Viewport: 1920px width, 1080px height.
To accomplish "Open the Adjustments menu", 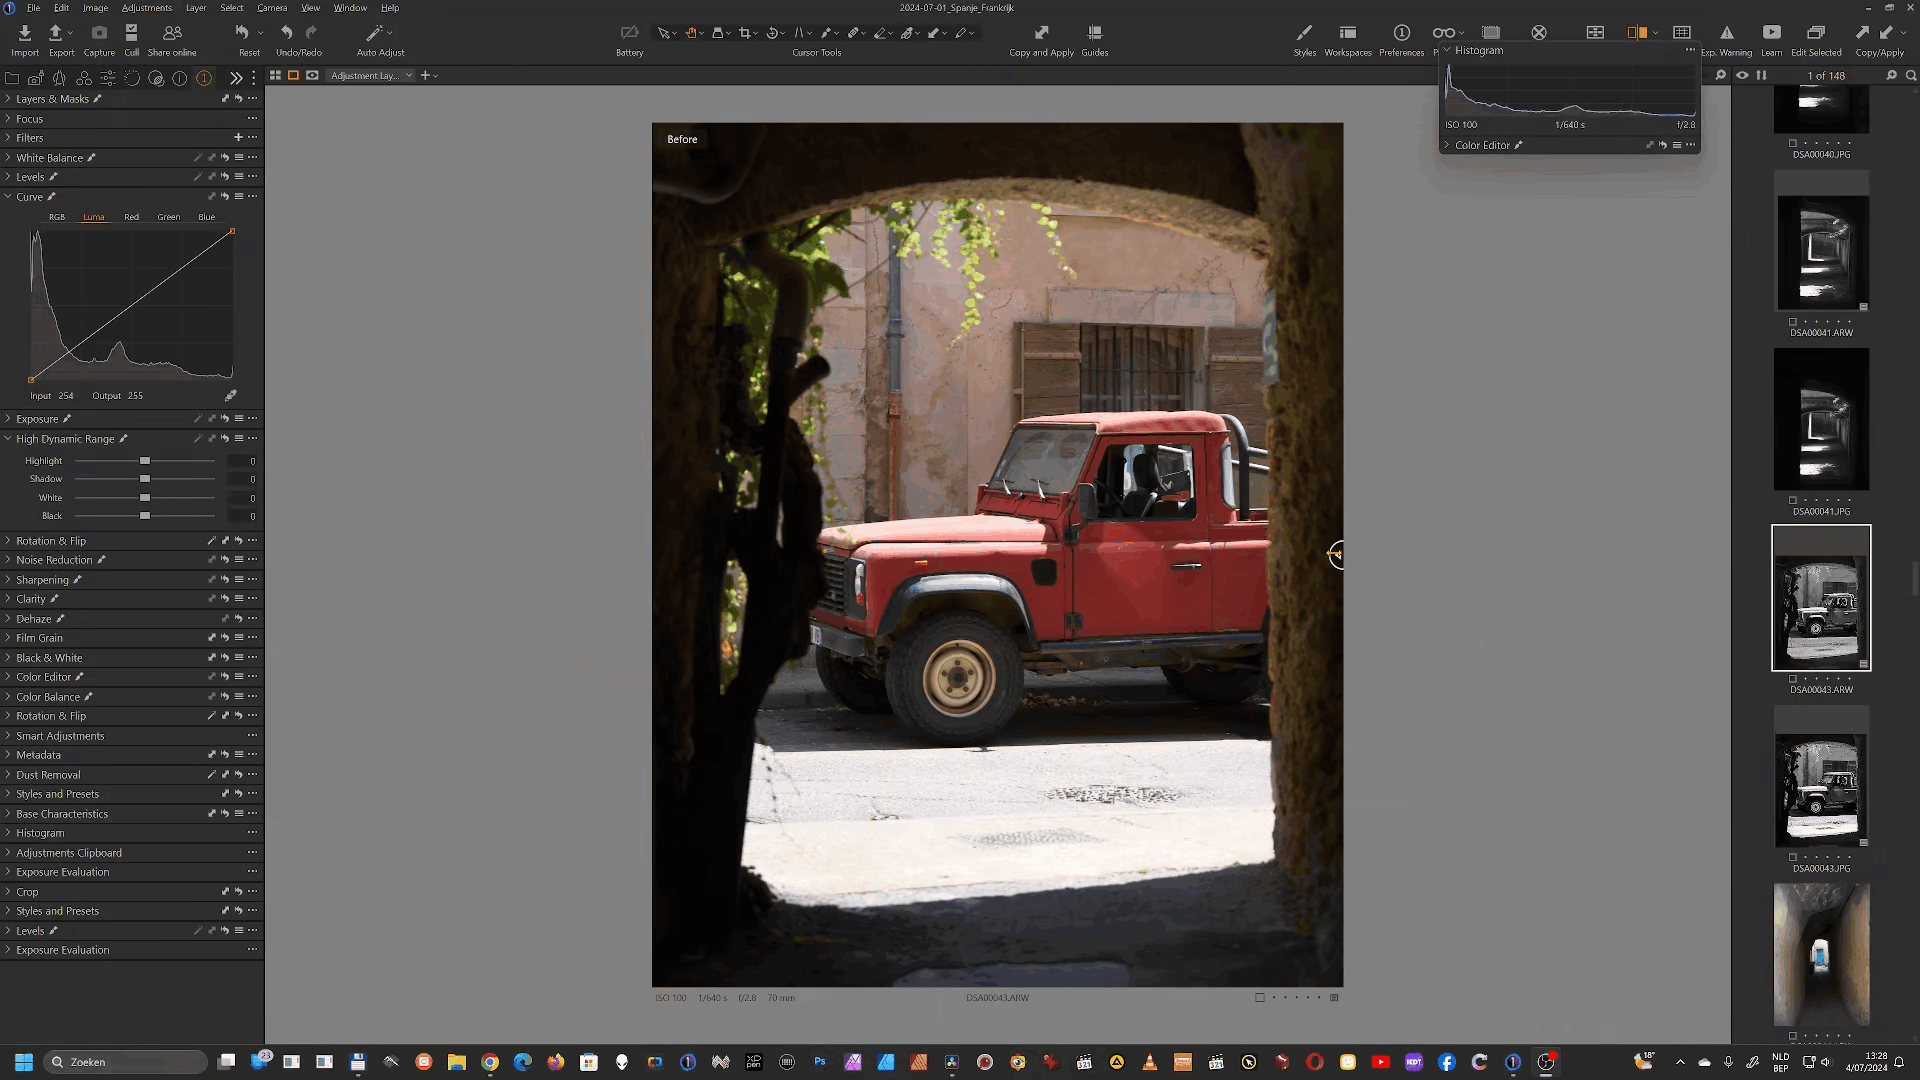I will point(147,8).
